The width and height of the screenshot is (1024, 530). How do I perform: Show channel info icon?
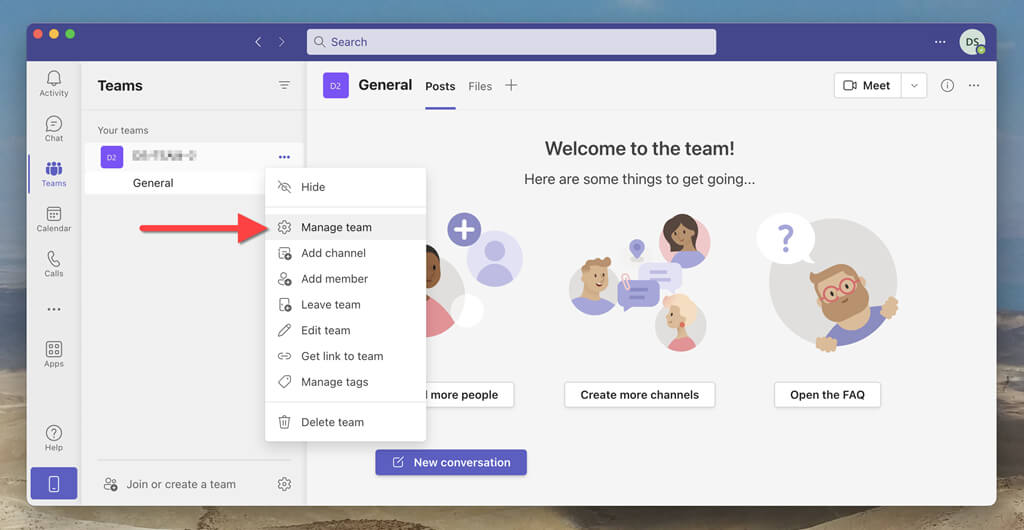(947, 86)
